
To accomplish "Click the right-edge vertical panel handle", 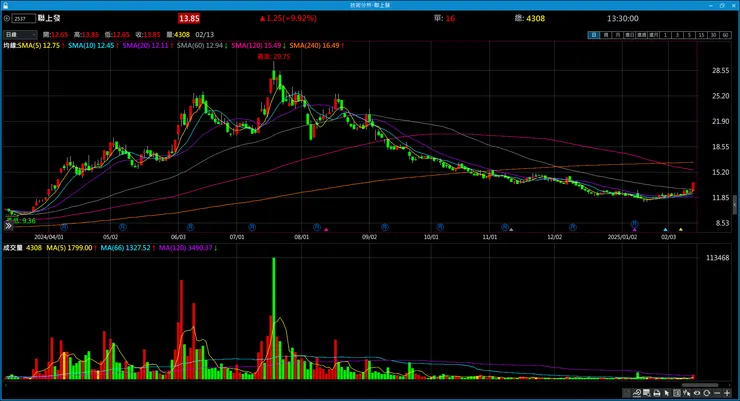I will [x=734, y=204].
